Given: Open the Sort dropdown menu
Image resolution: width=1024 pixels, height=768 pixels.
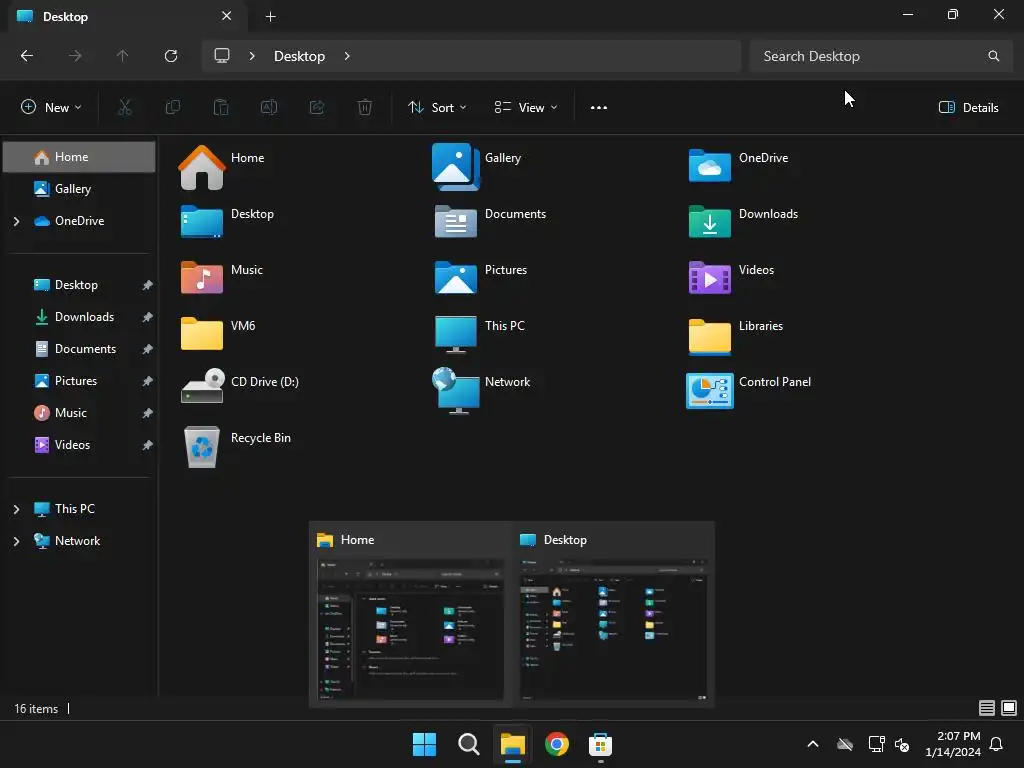Looking at the screenshot, I should (437, 107).
